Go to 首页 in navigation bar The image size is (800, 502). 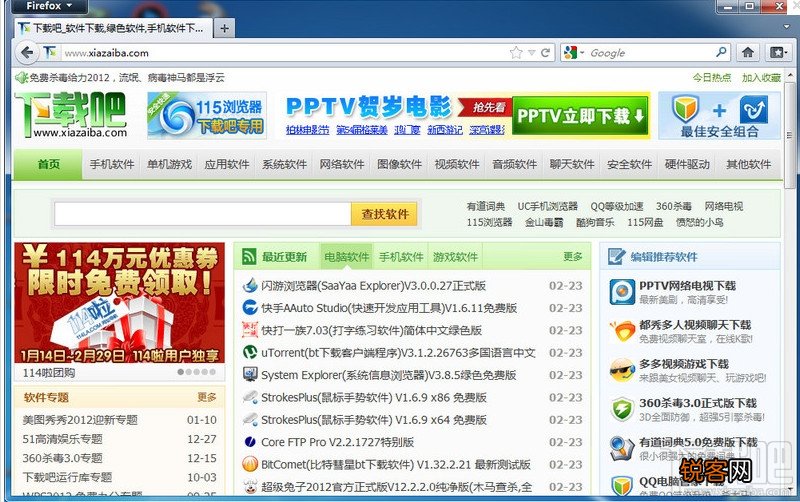48,164
